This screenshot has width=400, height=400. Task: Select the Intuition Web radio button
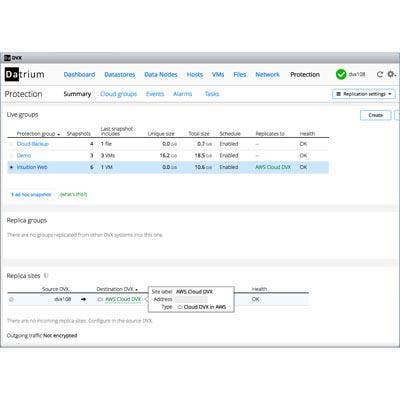point(11,167)
